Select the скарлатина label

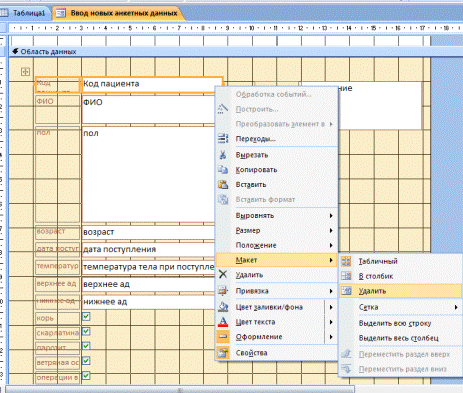point(58,333)
